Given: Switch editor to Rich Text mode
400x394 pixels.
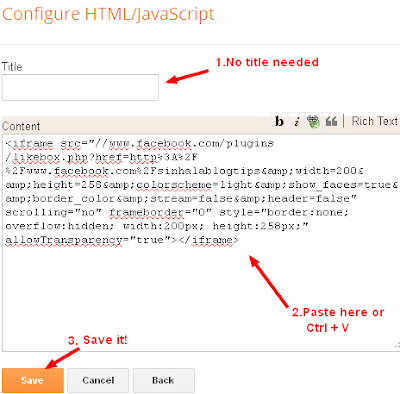Looking at the screenshot, I should [375, 121].
